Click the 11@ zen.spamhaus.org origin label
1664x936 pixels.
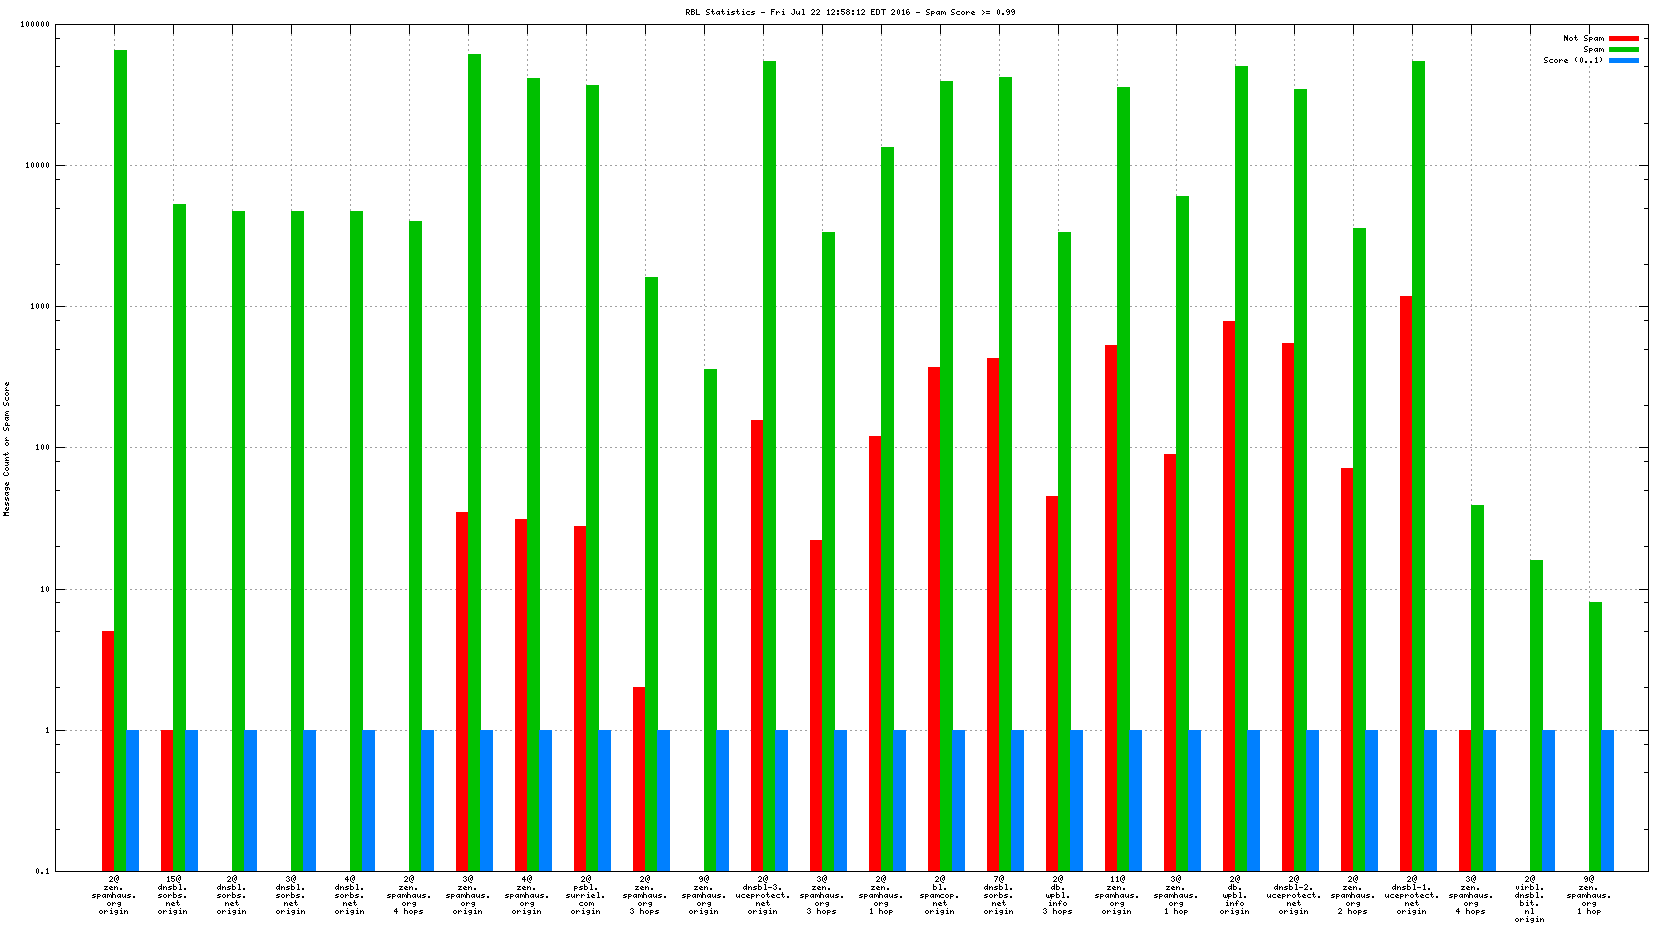1117,895
